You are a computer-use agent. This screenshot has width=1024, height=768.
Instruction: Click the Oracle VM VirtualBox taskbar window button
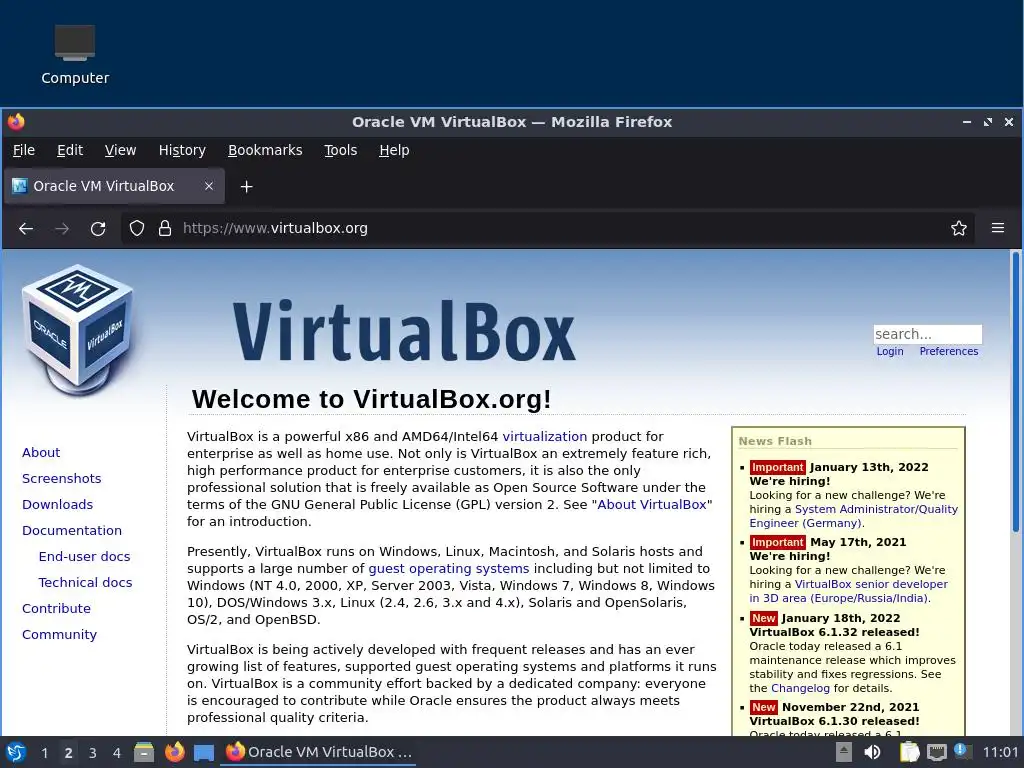[319, 752]
